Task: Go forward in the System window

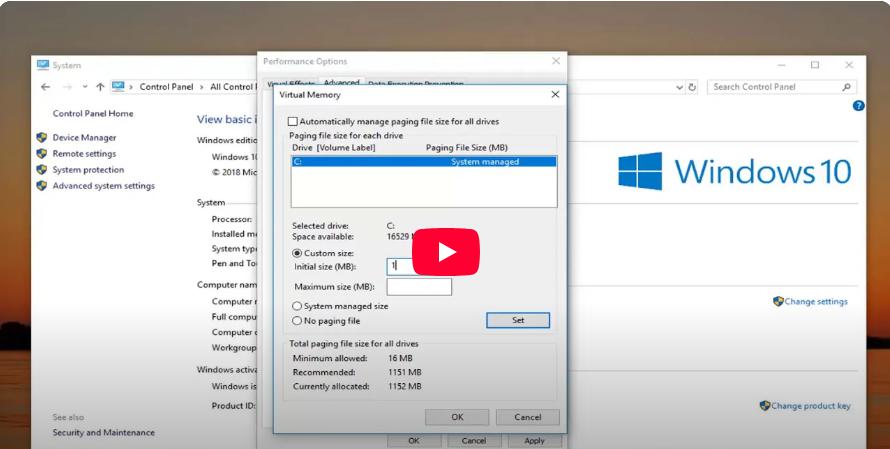Action: point(67,87)
